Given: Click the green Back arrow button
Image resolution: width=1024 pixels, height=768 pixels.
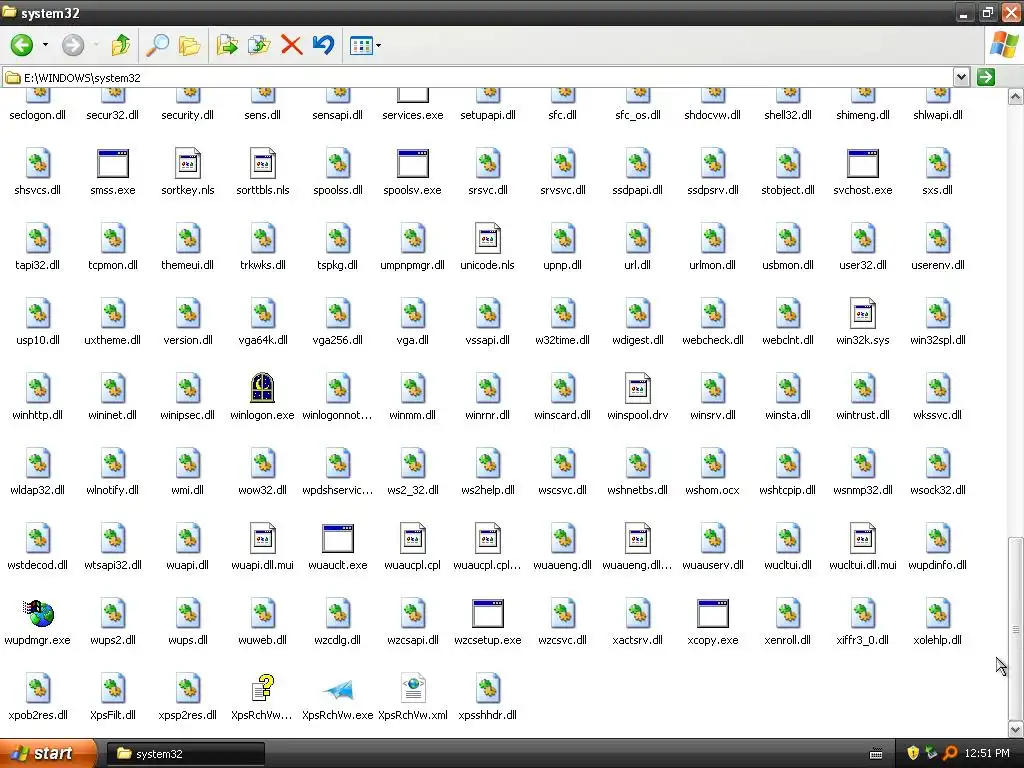Looking at the screenshot, I should [22, 45].
